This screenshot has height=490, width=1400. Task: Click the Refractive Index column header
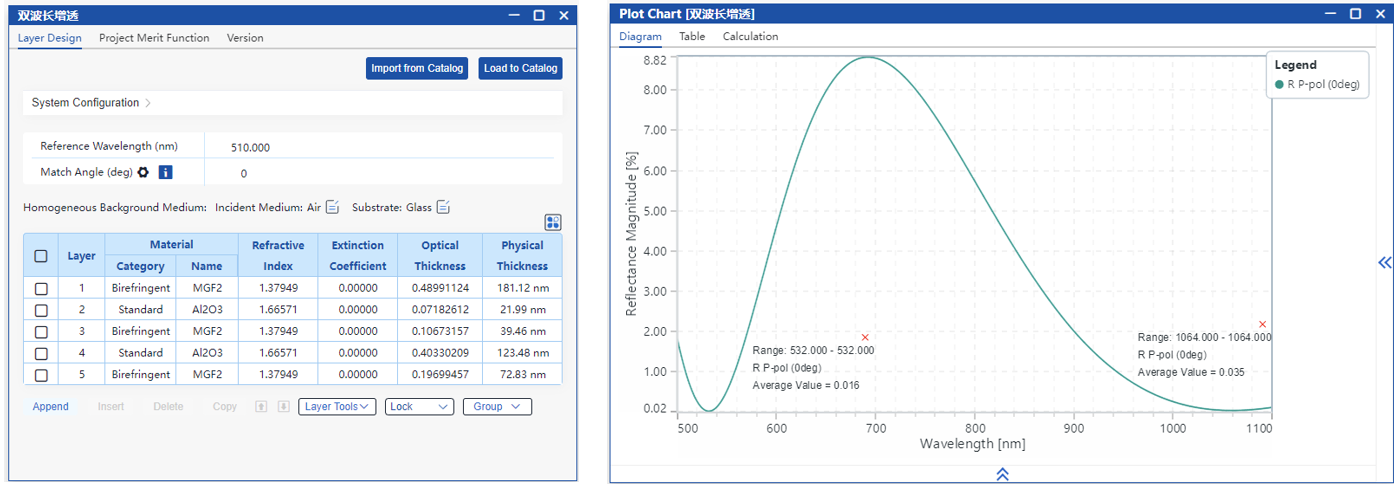(x=278, y=256)
